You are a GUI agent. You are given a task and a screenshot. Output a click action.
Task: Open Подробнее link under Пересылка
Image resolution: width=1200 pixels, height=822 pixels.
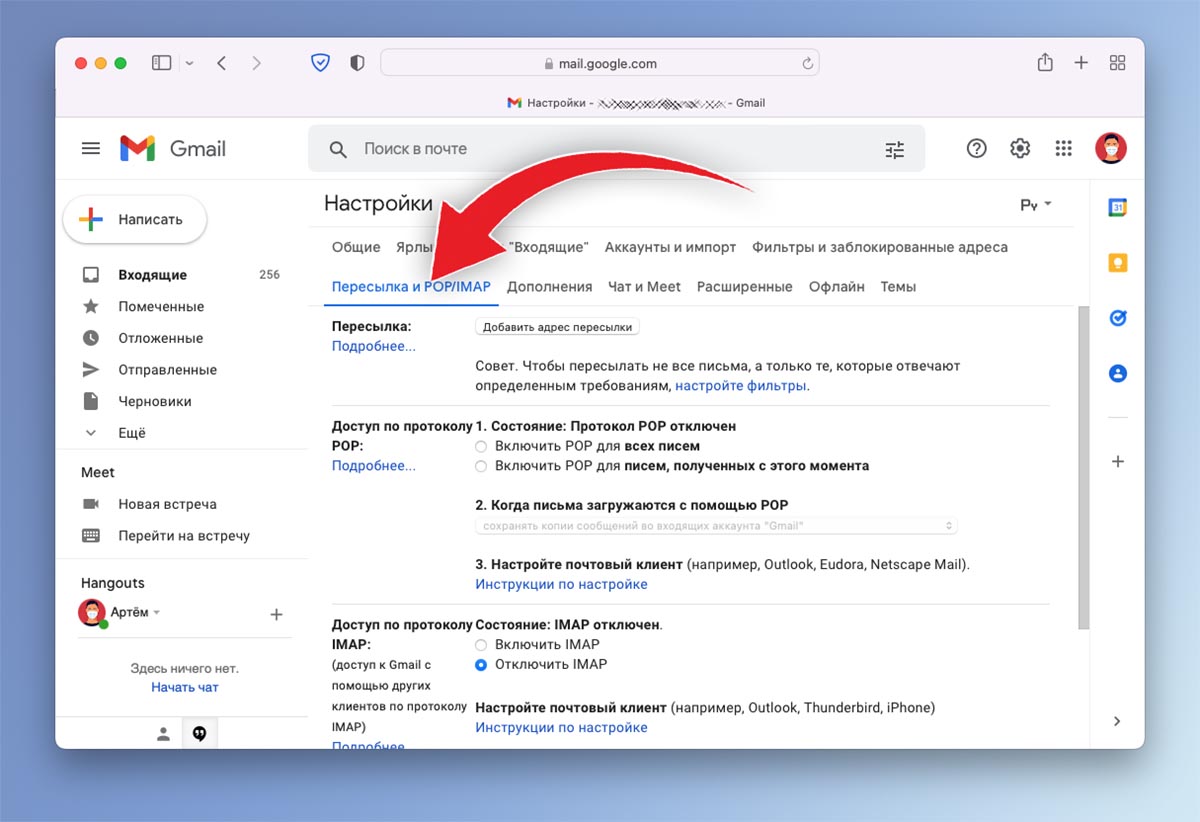click(374, 346)
